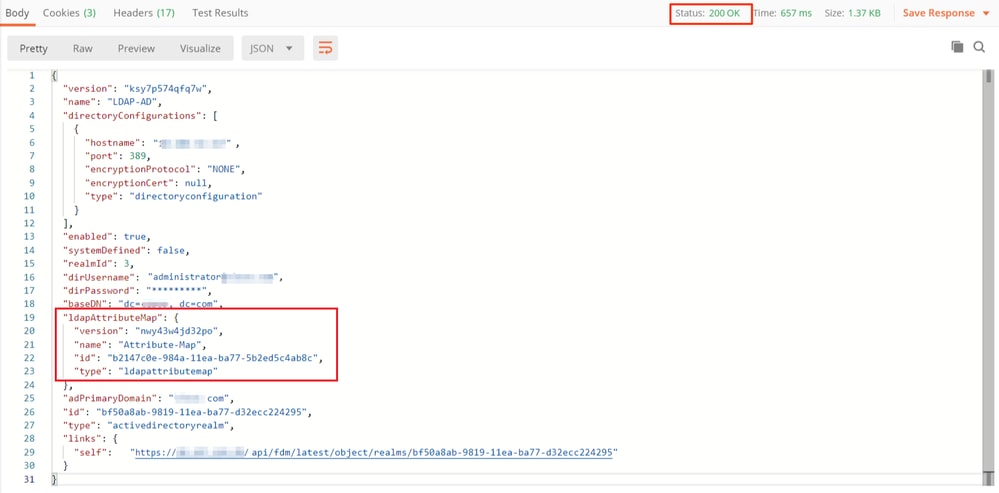Click the response Size 1.37 KB label
Viewport: 999px width, 493px height.
coord(853,13)
